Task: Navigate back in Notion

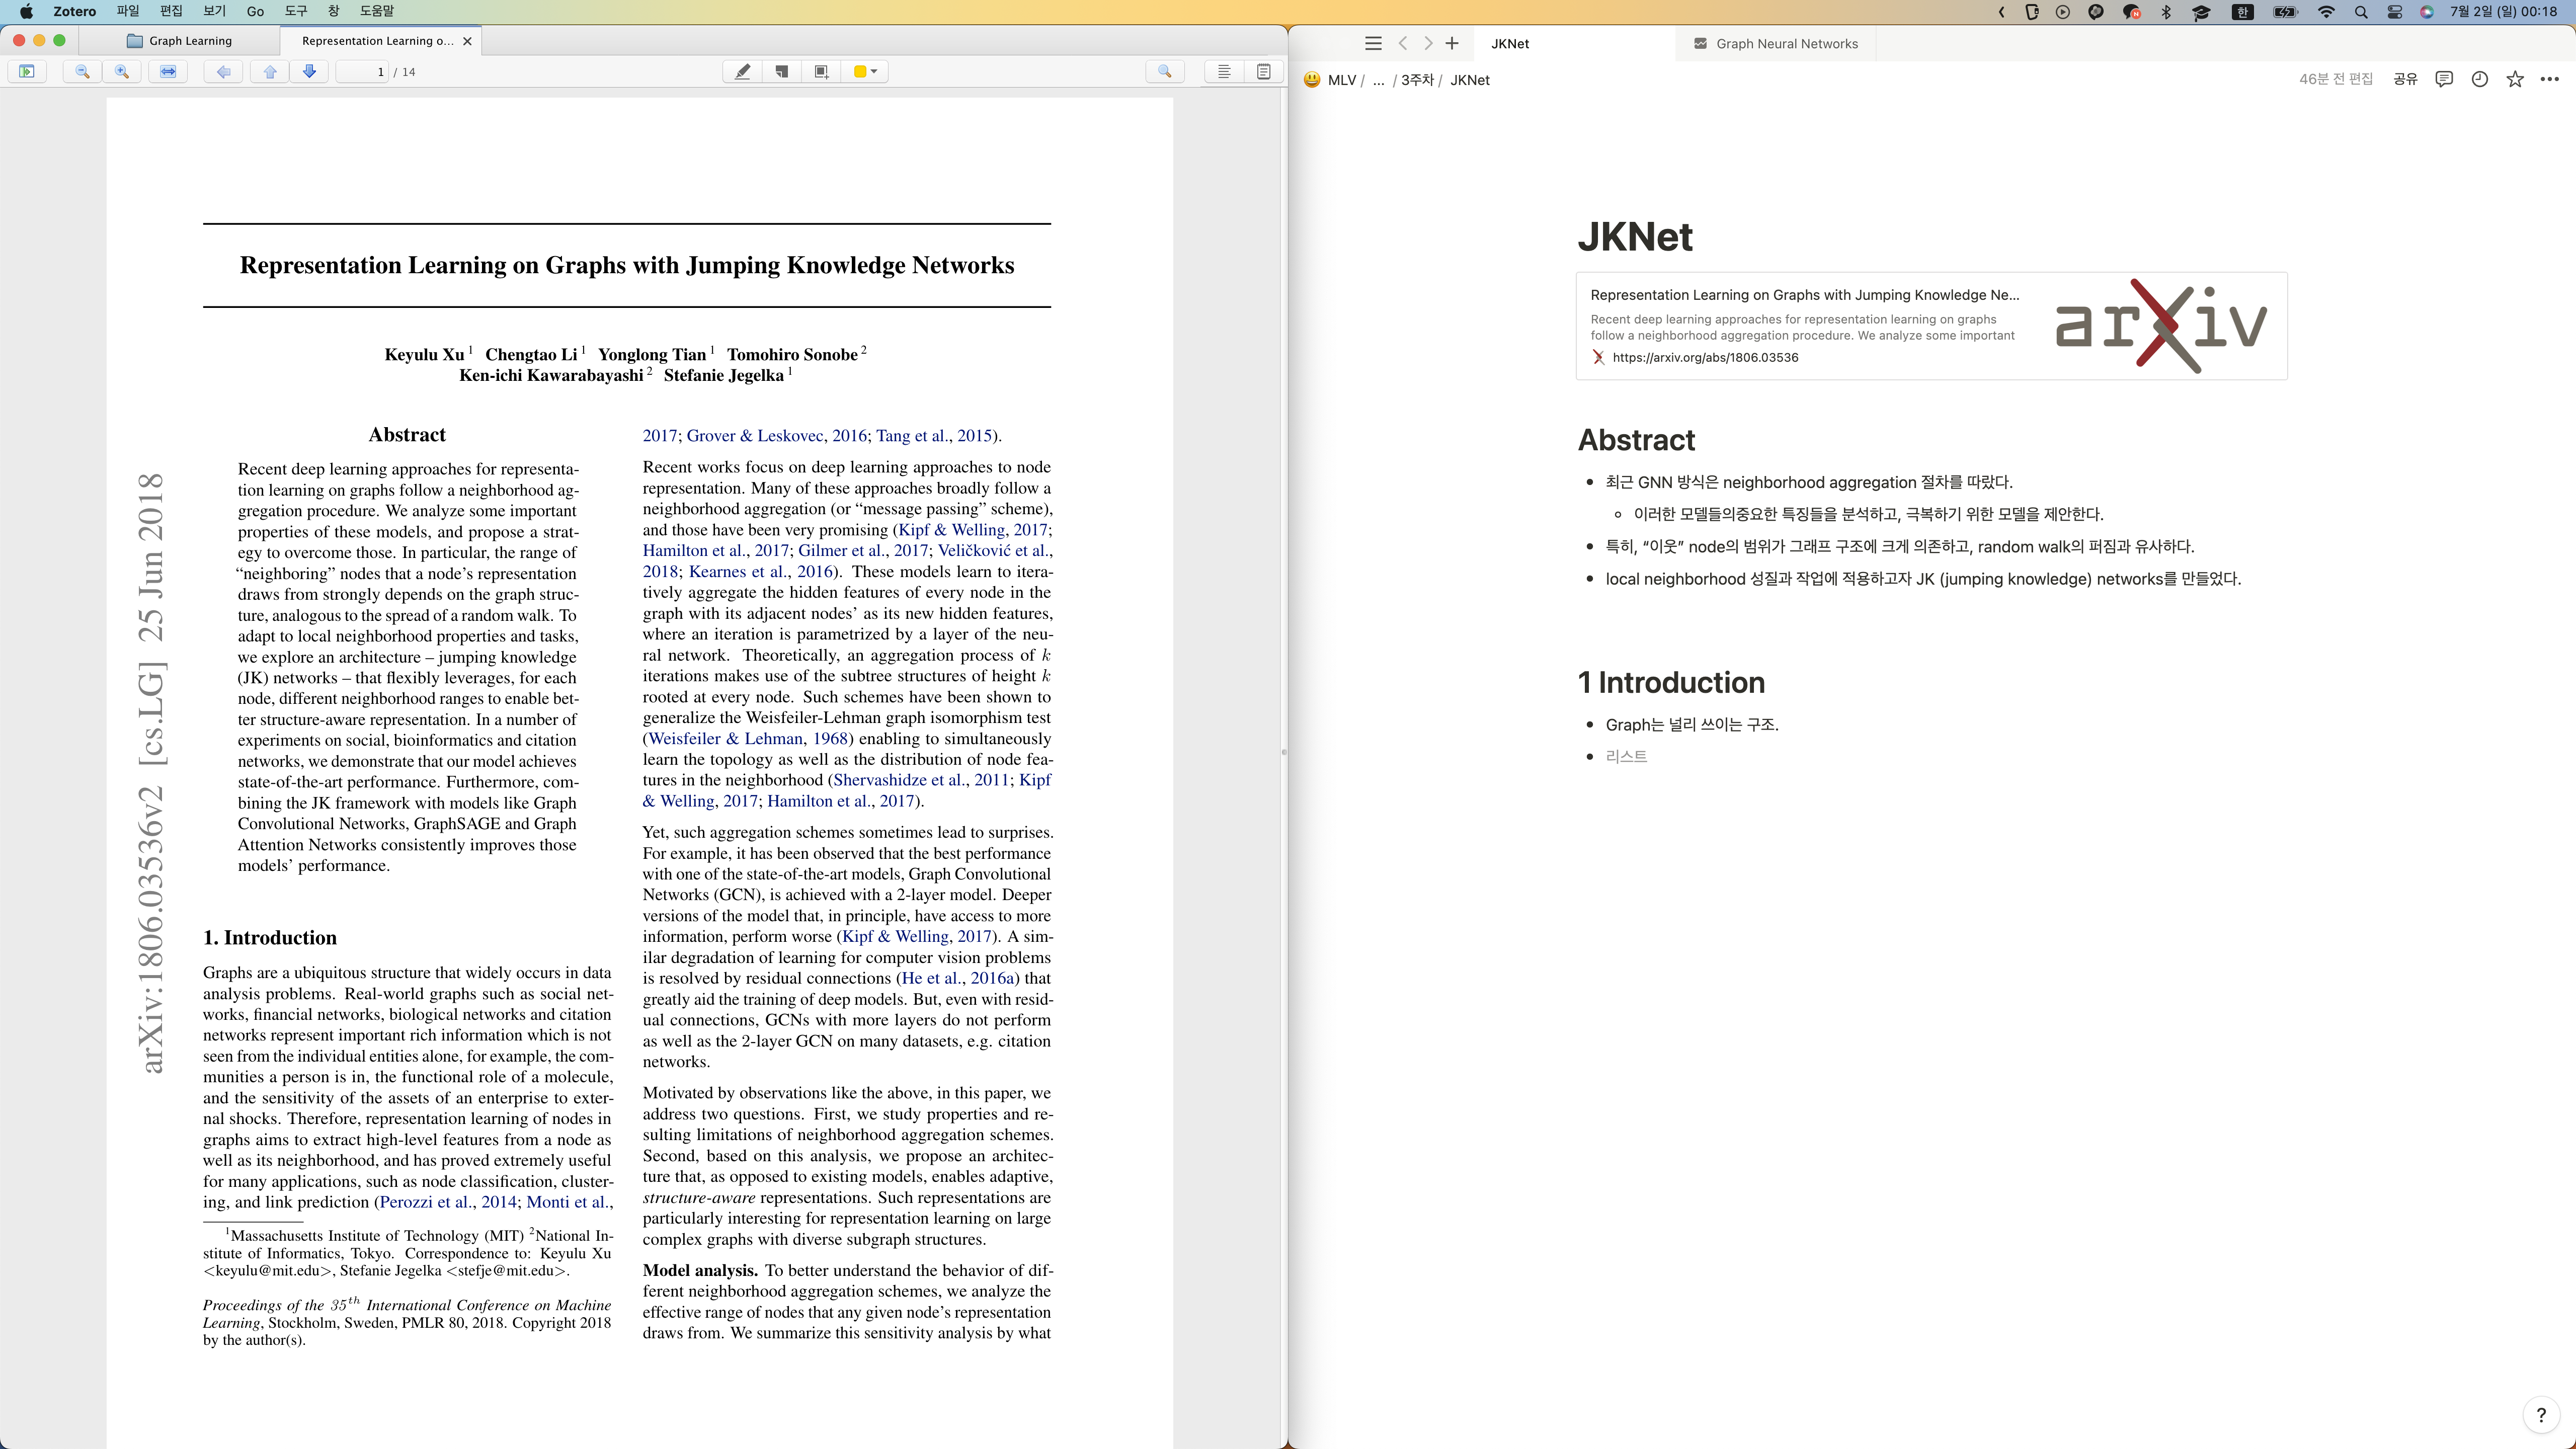Action: click(1403, 43)
